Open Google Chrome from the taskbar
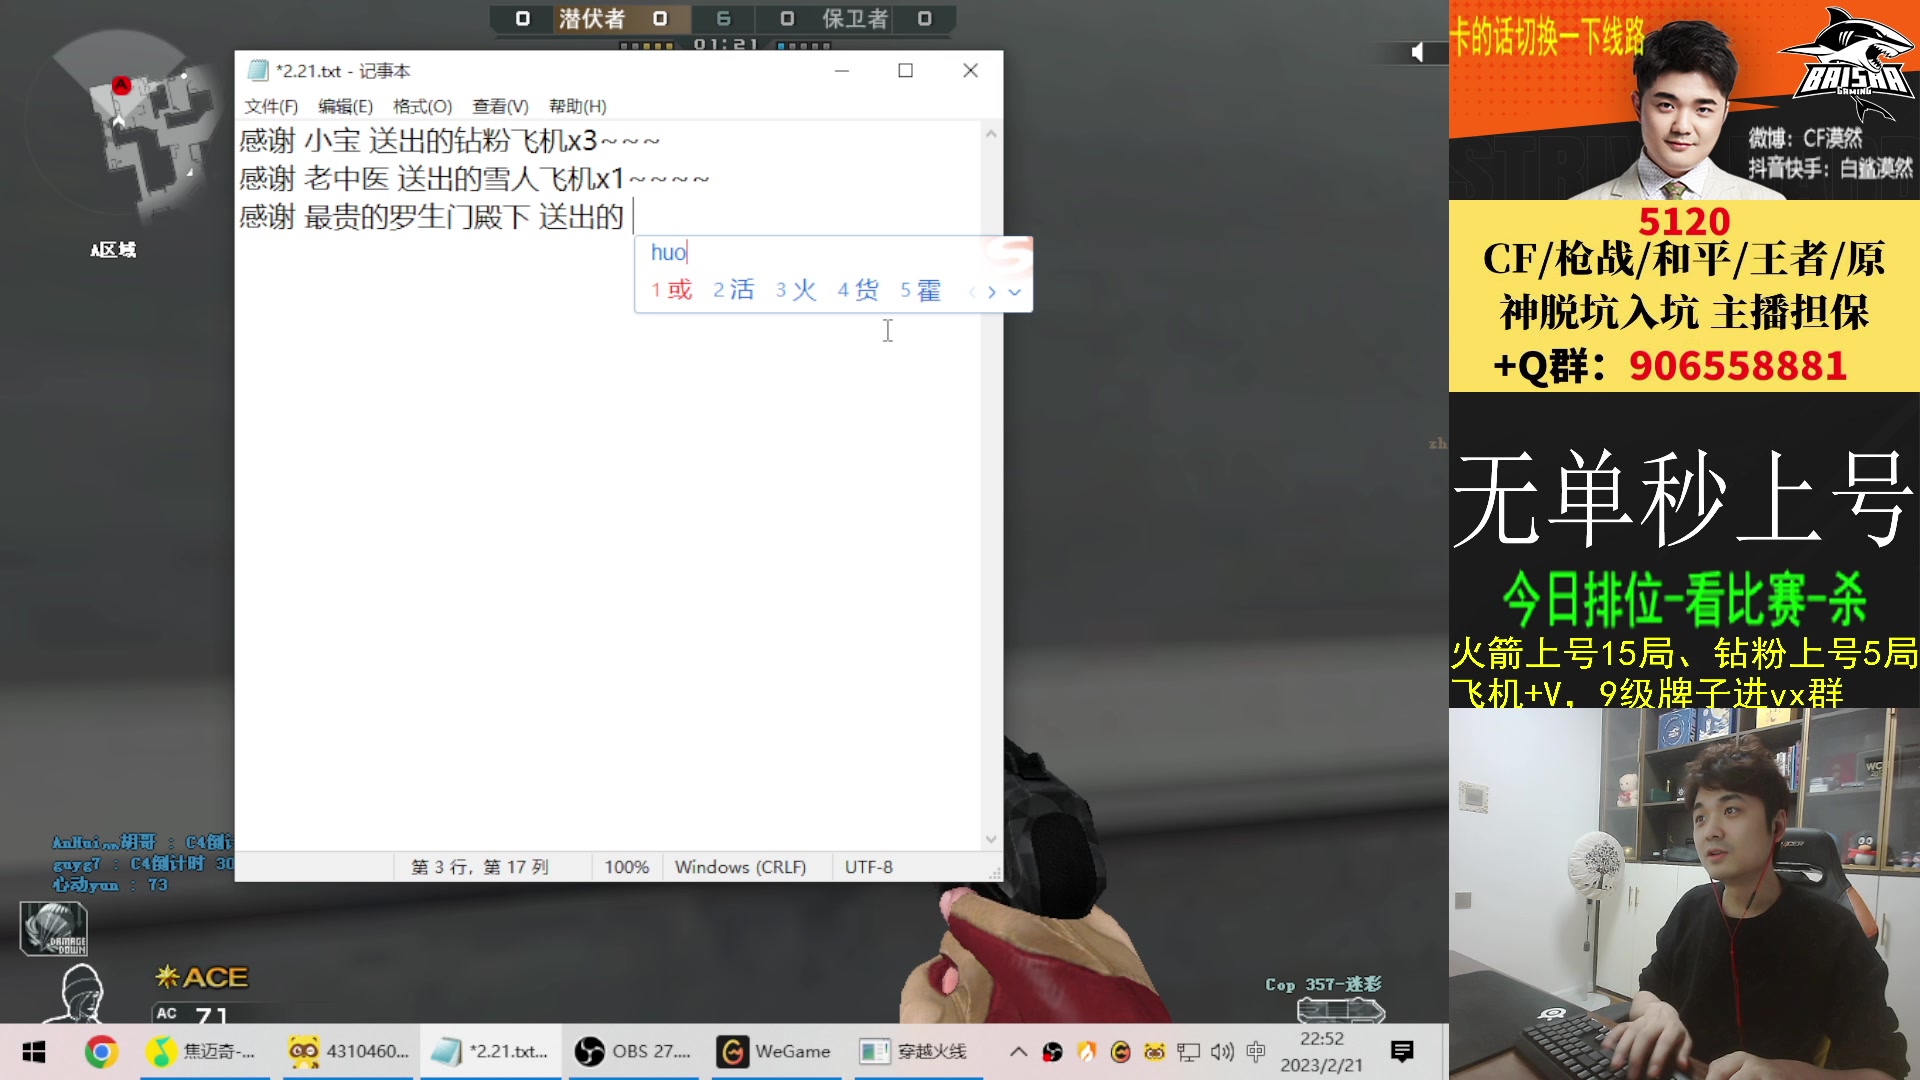Screen dimensions: 1920x1080 [x=101, y=1052]
